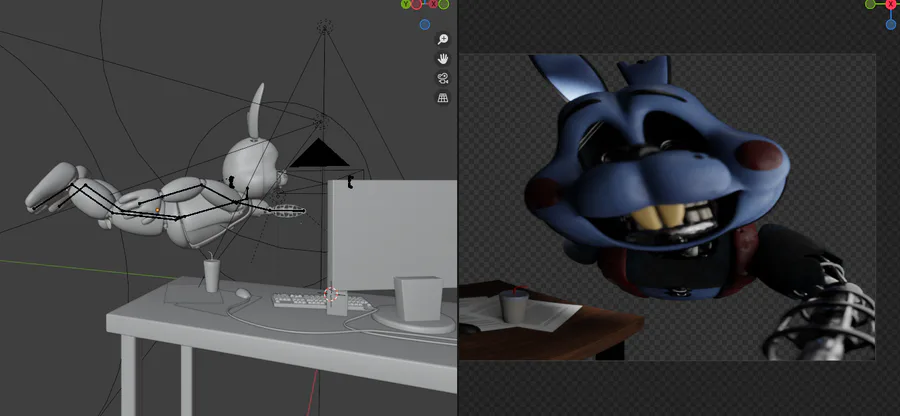Select the rabbit's upright ear in left viewport
This screenshot has width=900, height=416.
256,111
